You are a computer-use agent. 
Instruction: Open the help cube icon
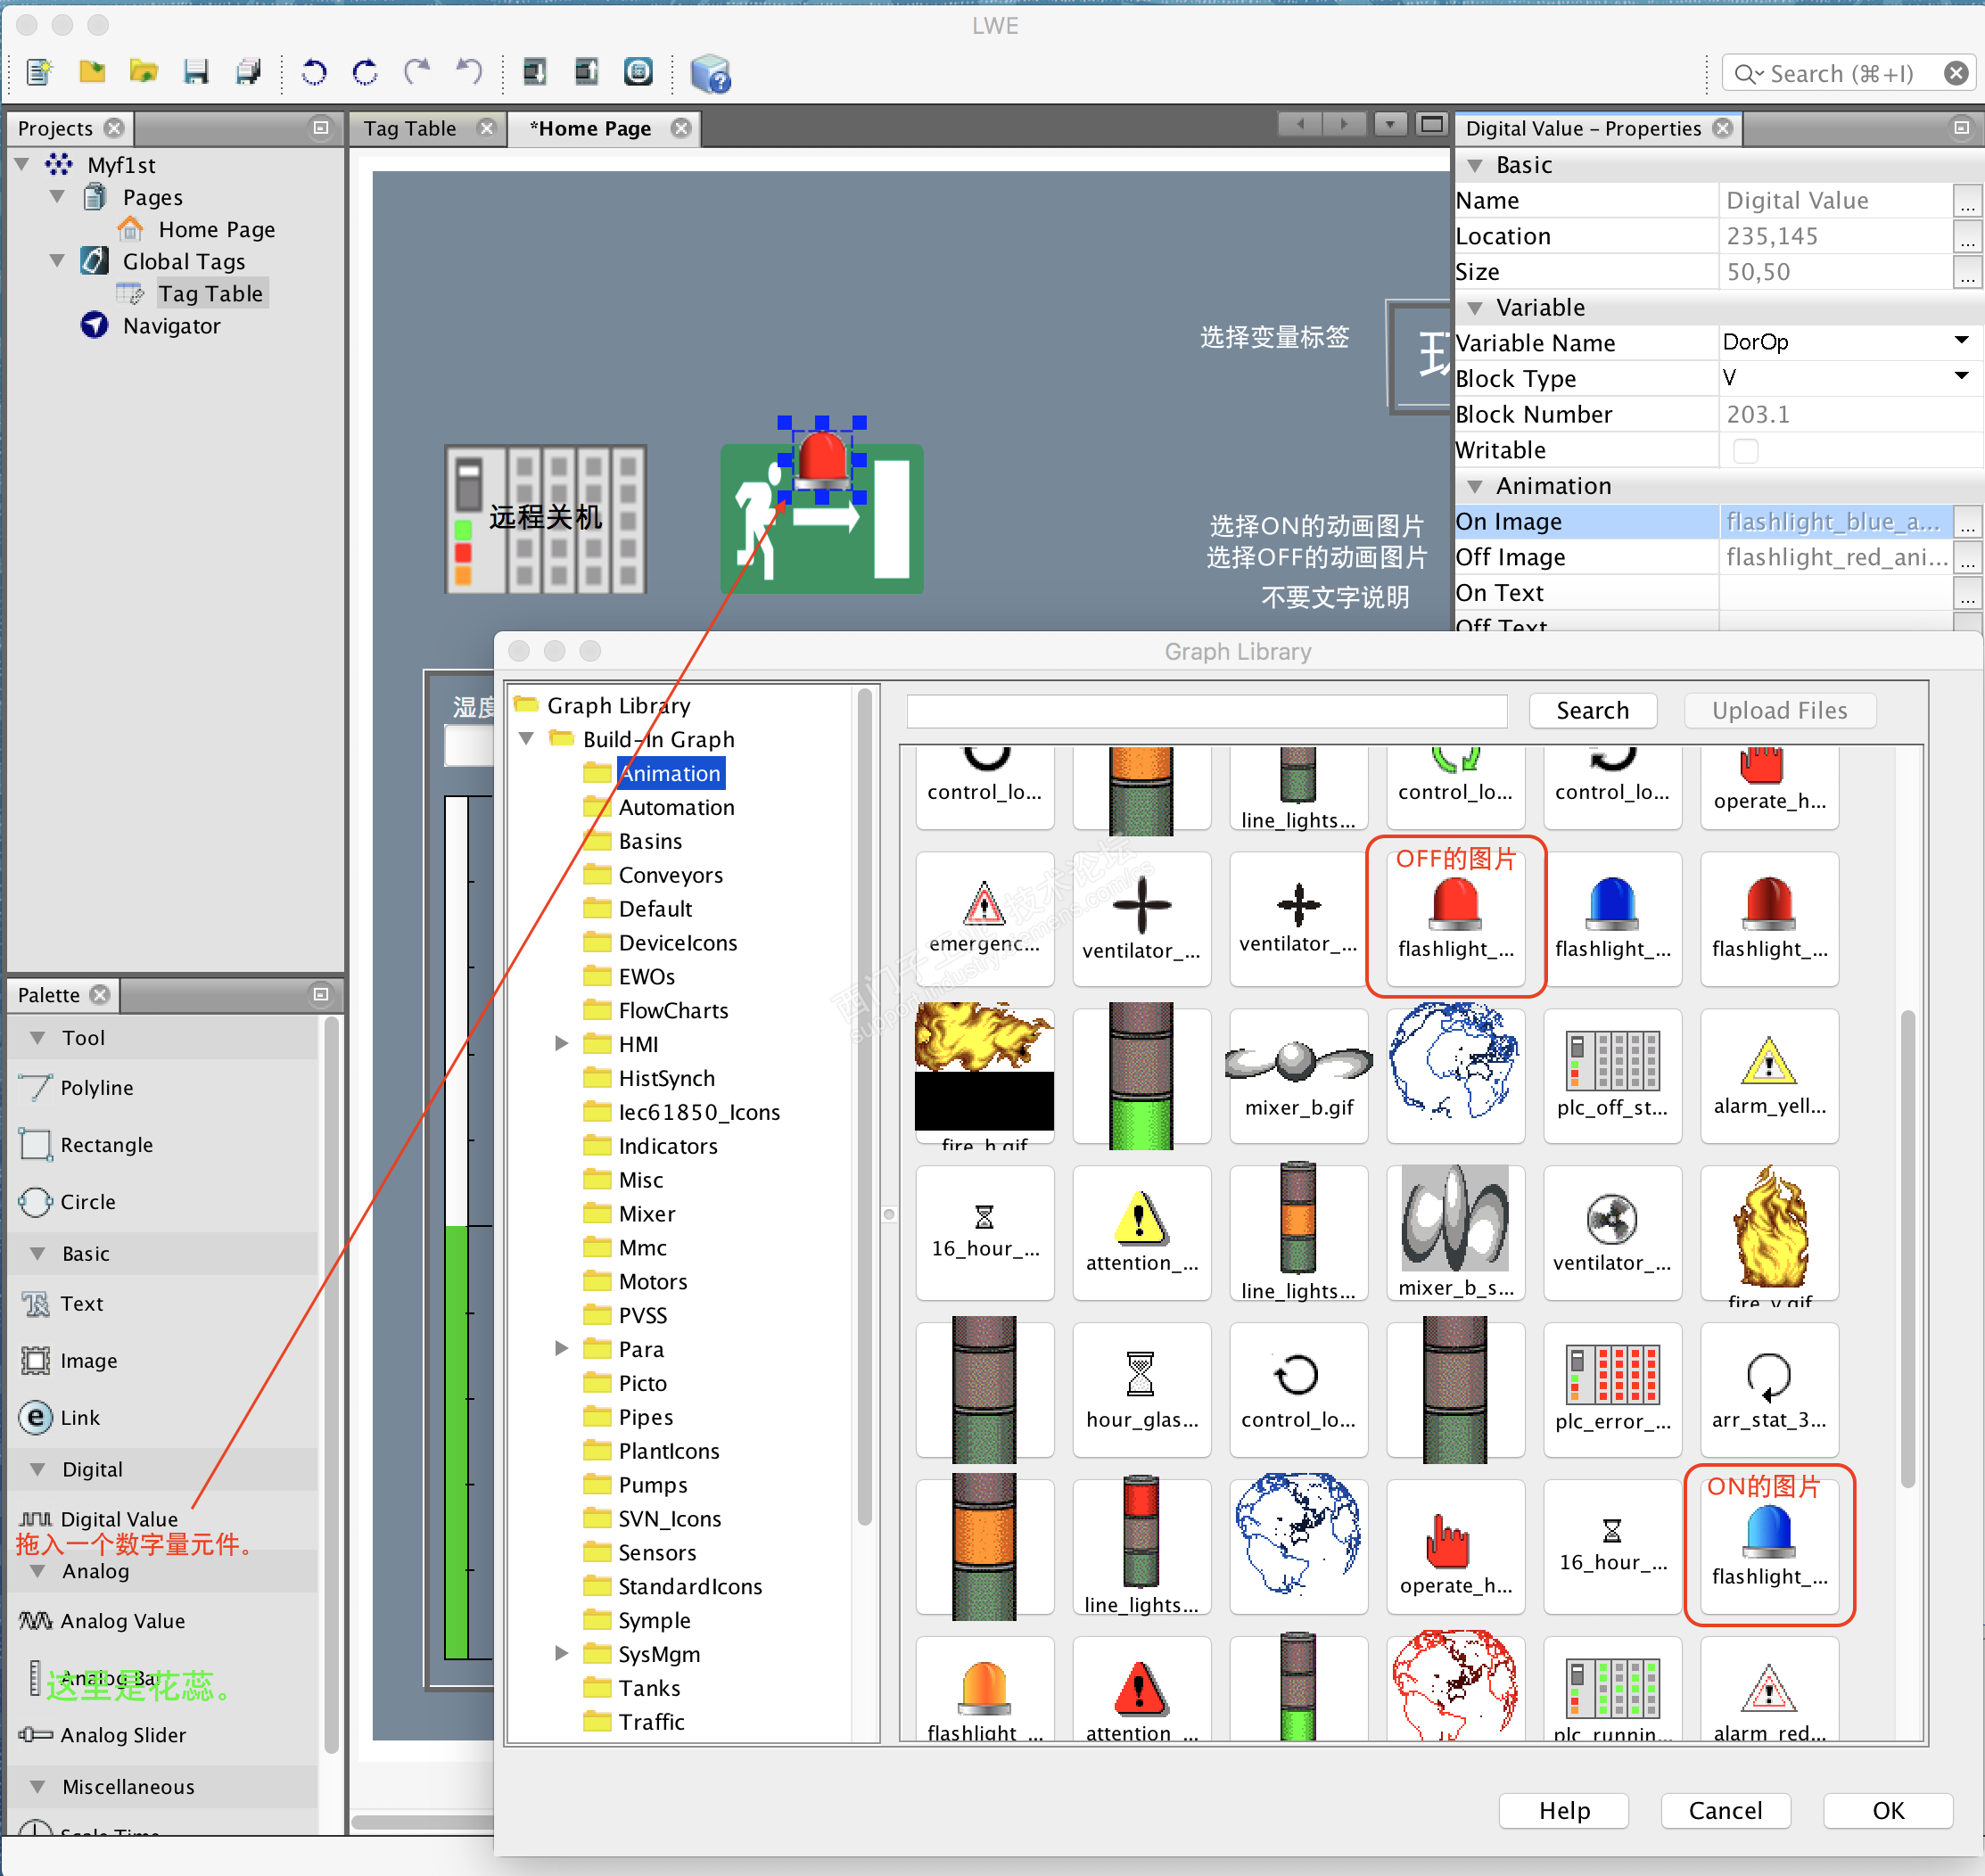click(711, 74)
